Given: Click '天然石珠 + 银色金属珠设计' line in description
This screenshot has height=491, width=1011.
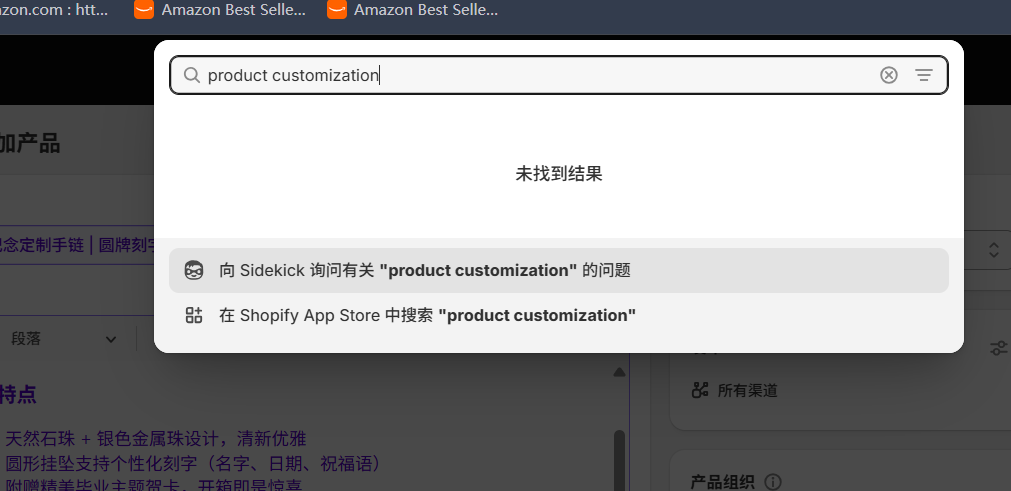Looking at the screenshot, I should pyautogui.click(x=155, y=439).
